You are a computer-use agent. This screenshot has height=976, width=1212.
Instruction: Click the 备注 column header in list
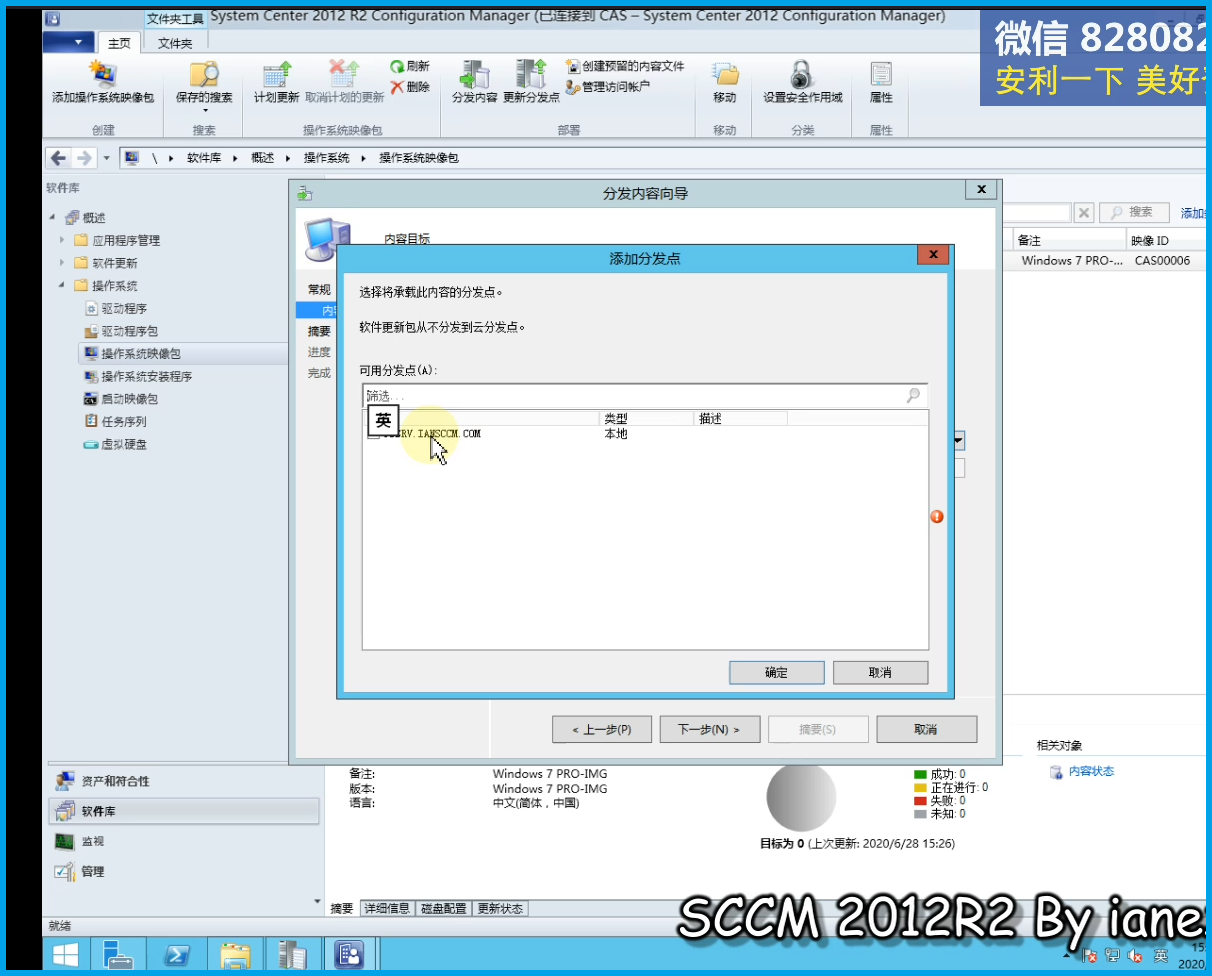pos(1070,241)
